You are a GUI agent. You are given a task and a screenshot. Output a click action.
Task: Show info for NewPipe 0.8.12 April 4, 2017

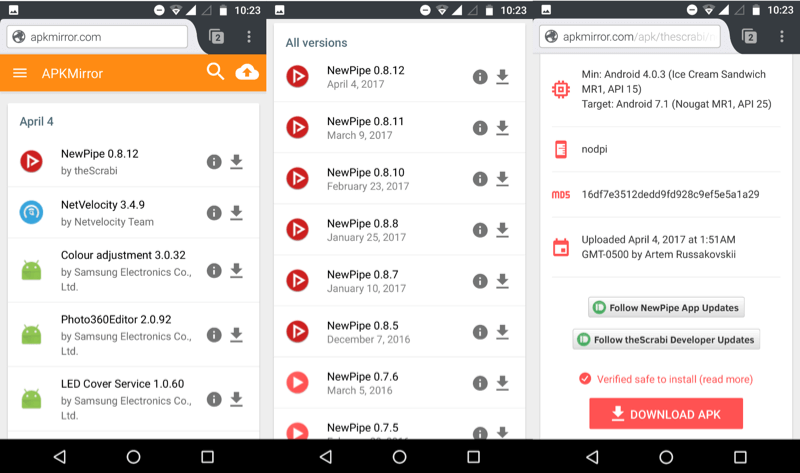coord(480,77)
